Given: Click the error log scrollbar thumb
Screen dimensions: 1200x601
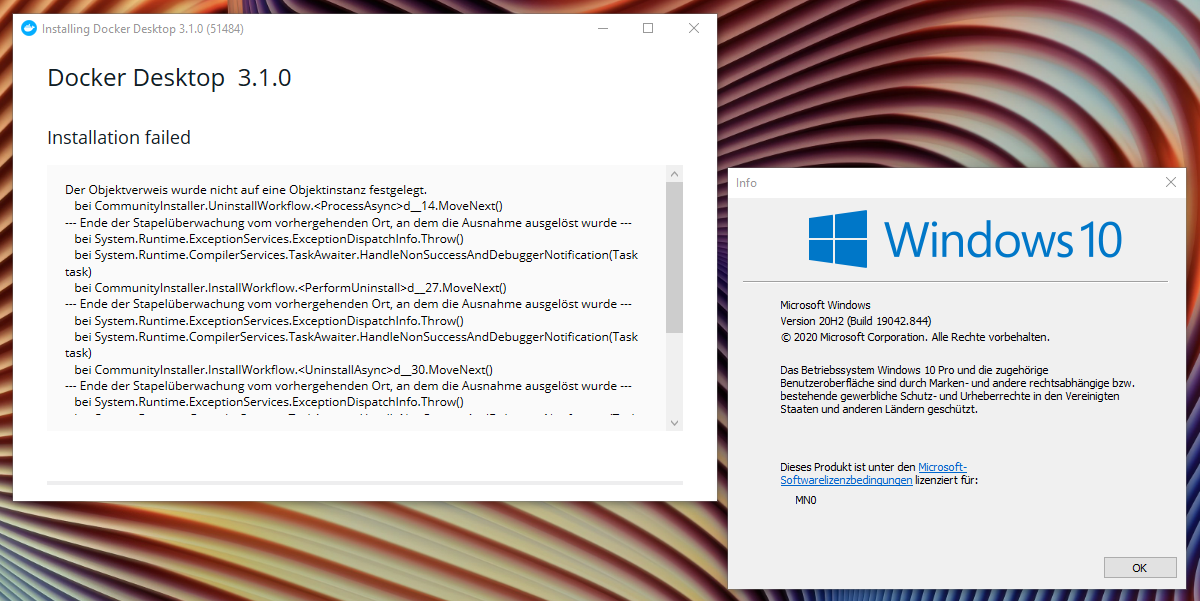Looking at the screenshot, I should (x=674, y=257).
